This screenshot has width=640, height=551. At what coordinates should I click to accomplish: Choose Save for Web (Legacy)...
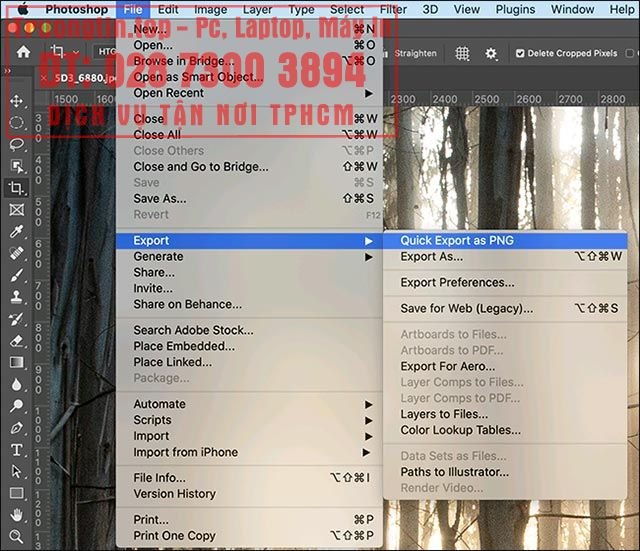tap(505, 309)
